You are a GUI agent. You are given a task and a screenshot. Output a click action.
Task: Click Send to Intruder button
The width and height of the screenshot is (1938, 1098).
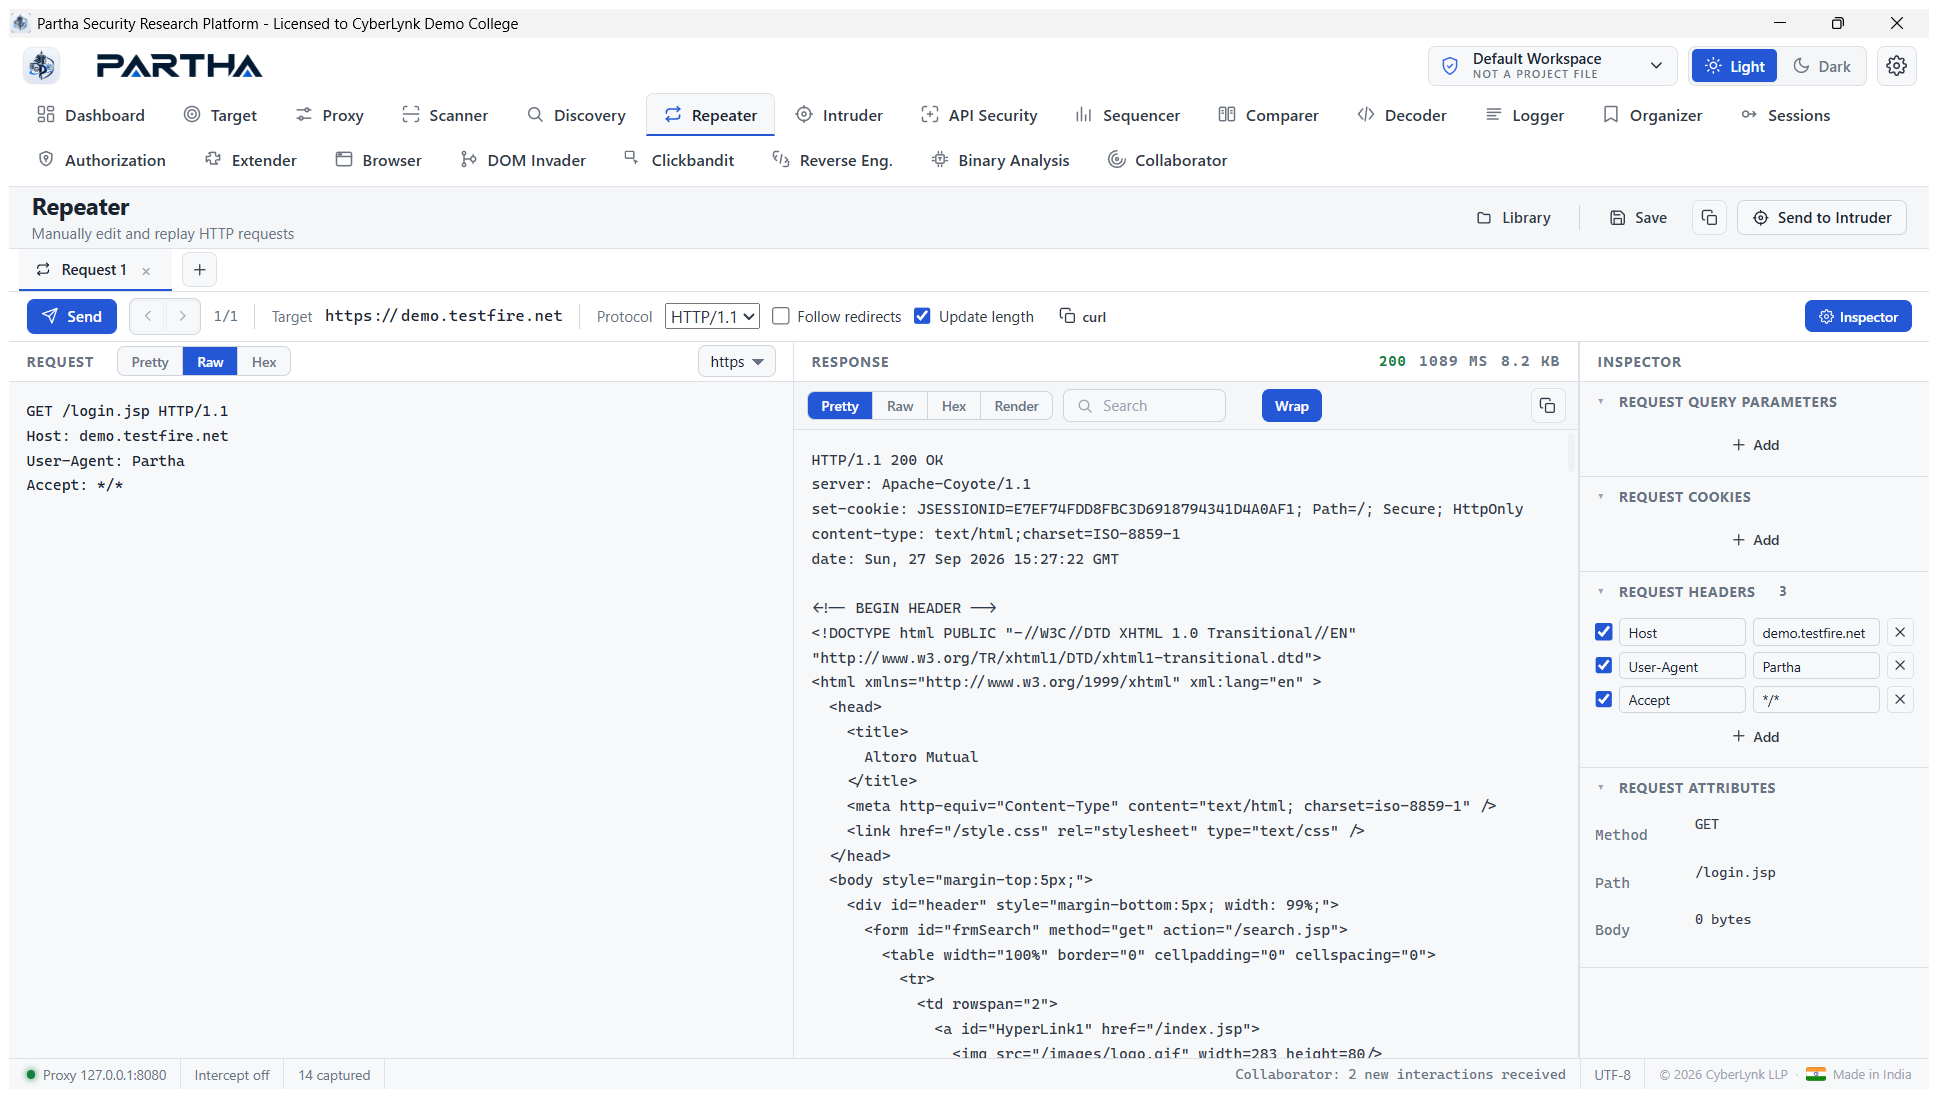[1822, 218]
